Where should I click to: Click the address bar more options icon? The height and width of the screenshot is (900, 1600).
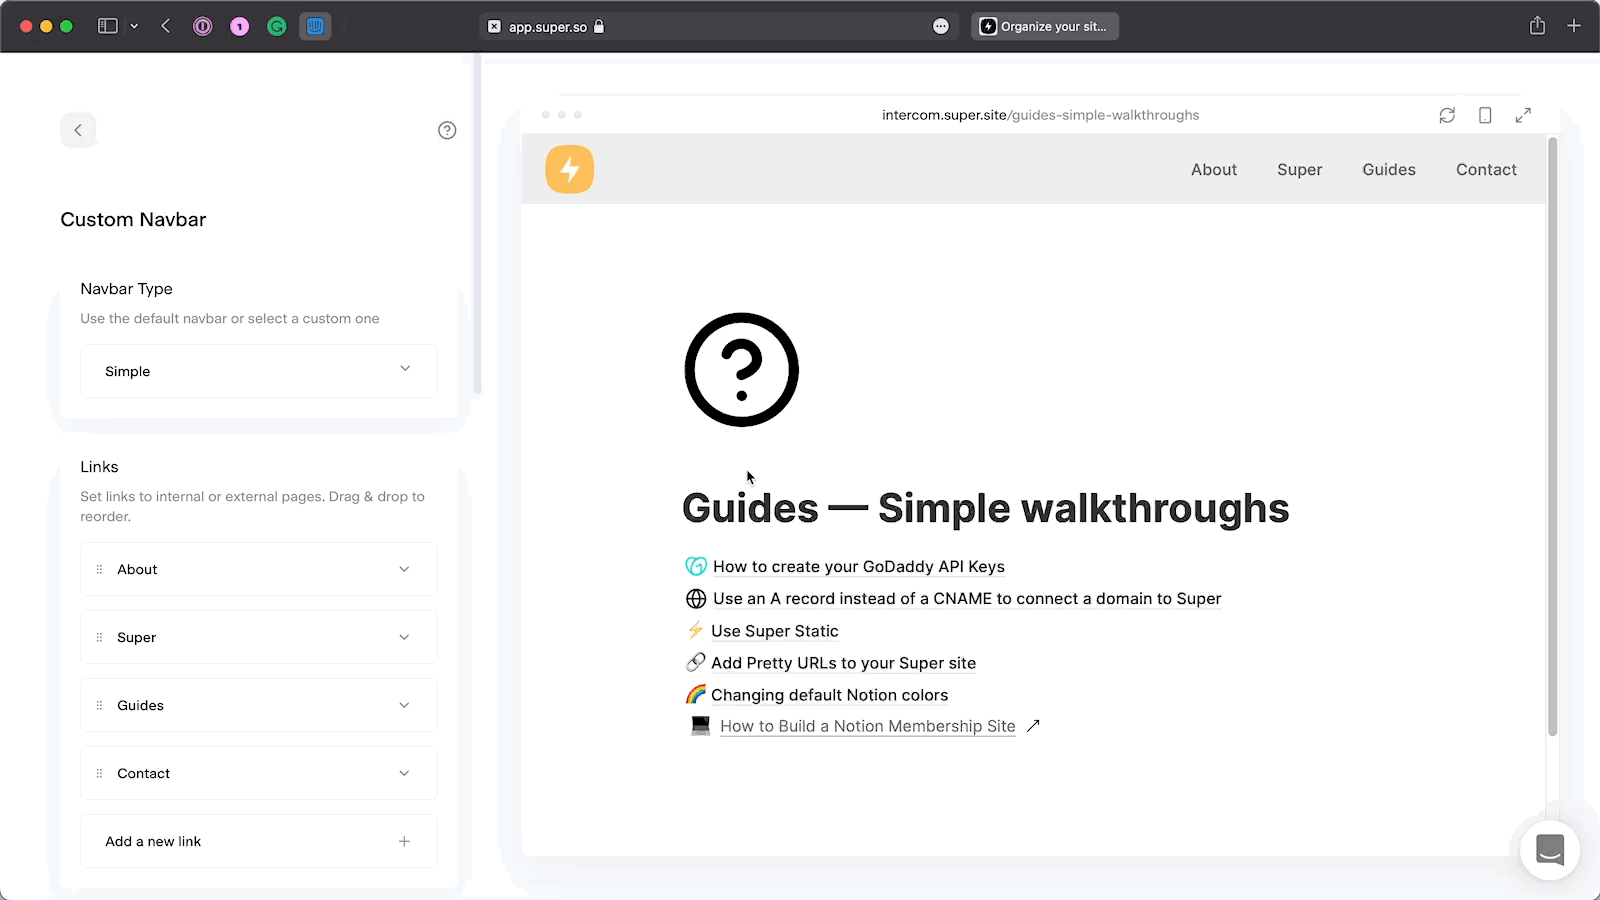[941, 27]
